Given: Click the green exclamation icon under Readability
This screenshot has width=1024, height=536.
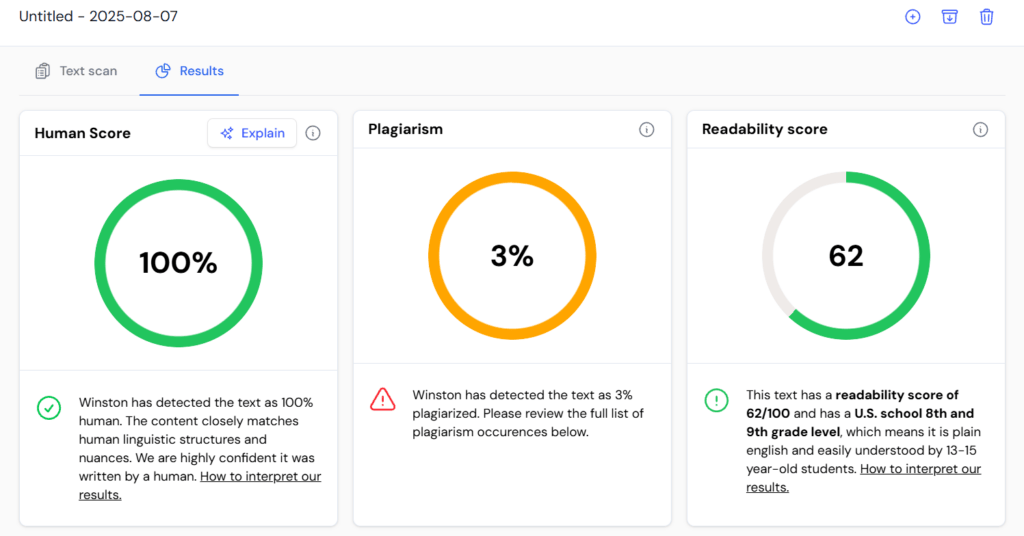Looking at the screenshot, I should pyautogui.click(x=716, y=399).
